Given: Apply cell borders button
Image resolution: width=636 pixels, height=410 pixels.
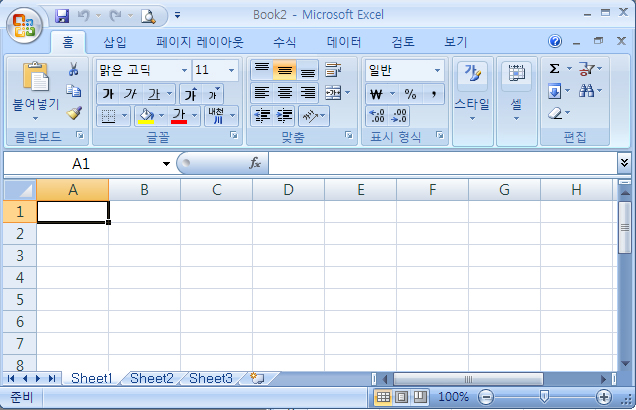Looking at the screenshot, I should pyautogui.click(x=108, y=116).
